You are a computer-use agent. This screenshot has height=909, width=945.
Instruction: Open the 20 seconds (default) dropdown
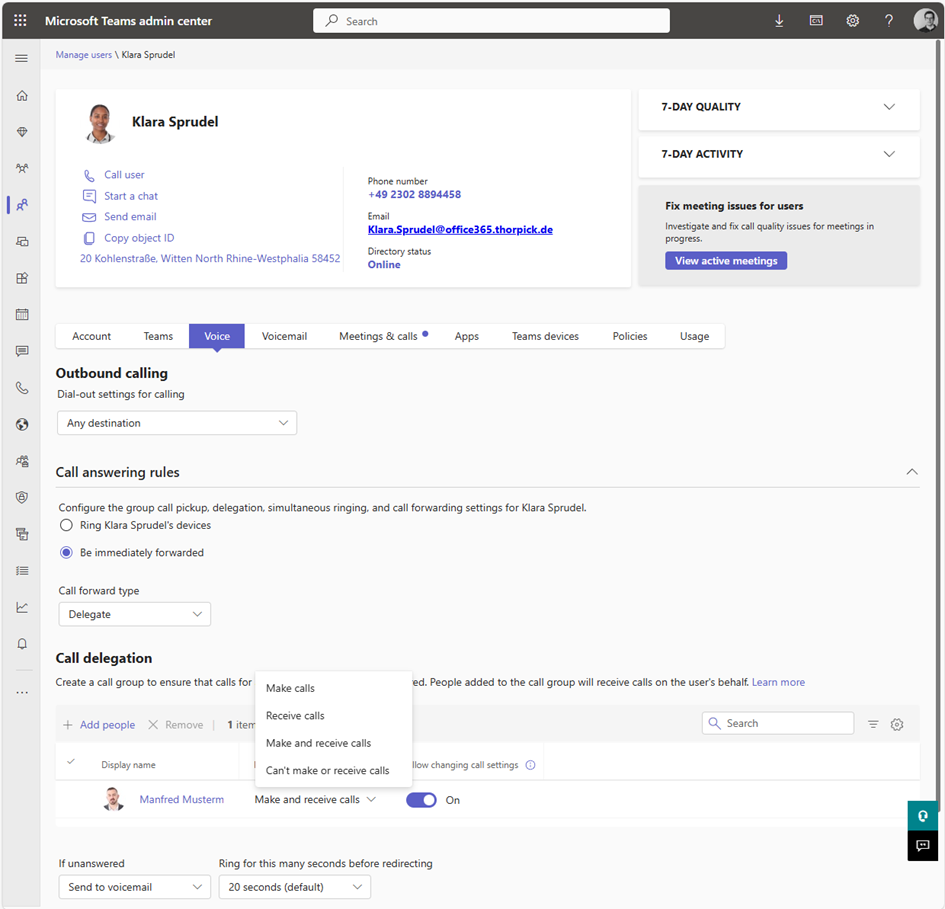pyautogui.click(x=295, y=887)
